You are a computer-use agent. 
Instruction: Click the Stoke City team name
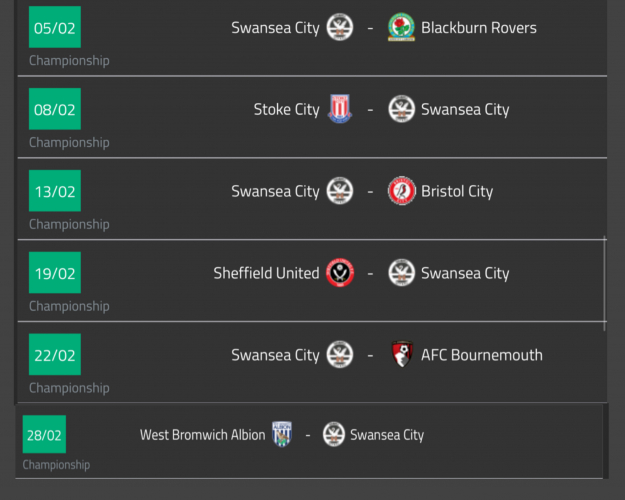(286, 109)
